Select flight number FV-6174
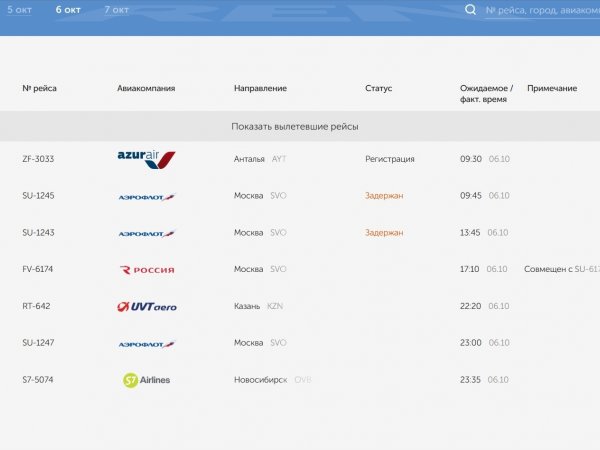 pyautogui.click(x=38, y=269)
